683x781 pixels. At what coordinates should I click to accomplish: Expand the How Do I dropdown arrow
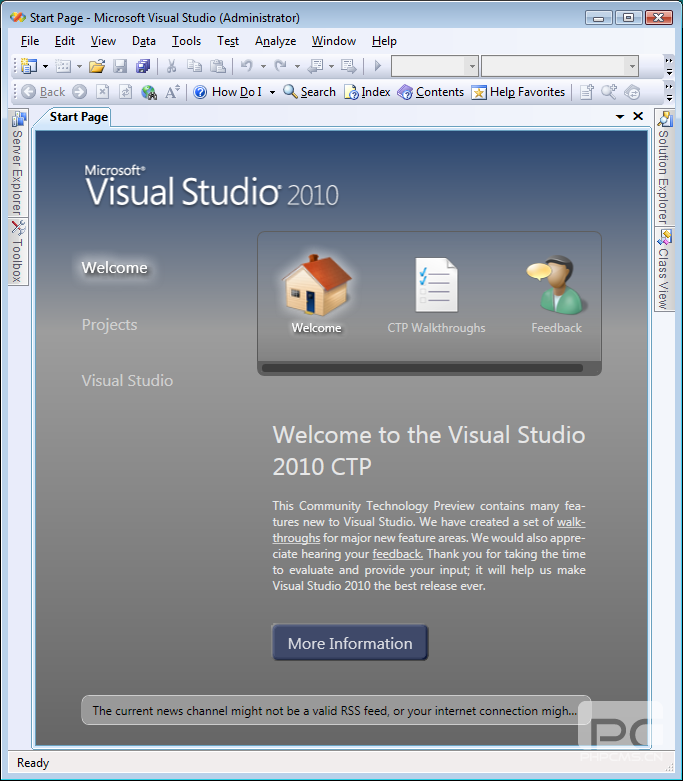click(272, 92)
